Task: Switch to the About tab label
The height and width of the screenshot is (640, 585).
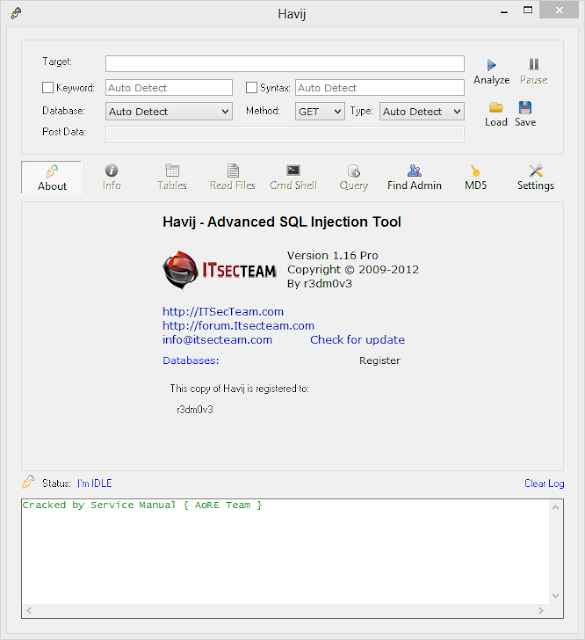Action: click(52, 186)
